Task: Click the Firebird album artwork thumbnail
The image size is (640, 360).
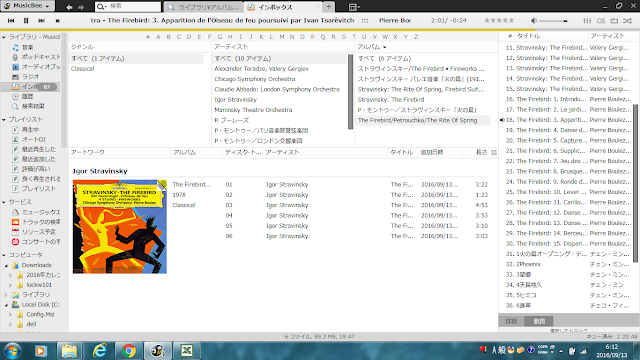Action: click(x=120, y=227)
